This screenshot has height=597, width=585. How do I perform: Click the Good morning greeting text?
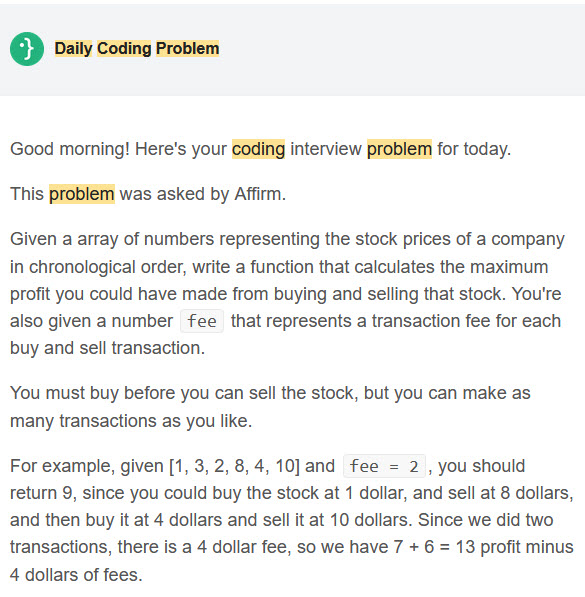point(70,149)
